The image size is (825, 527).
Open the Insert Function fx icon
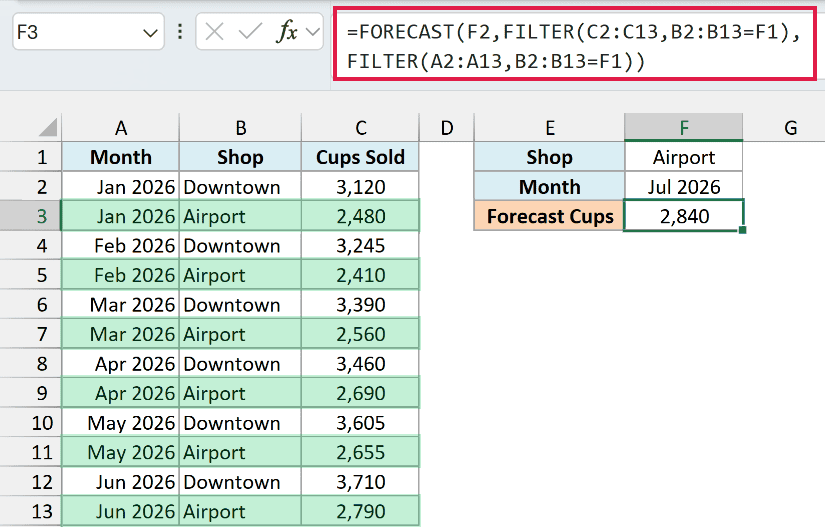(x=287, y=32)
